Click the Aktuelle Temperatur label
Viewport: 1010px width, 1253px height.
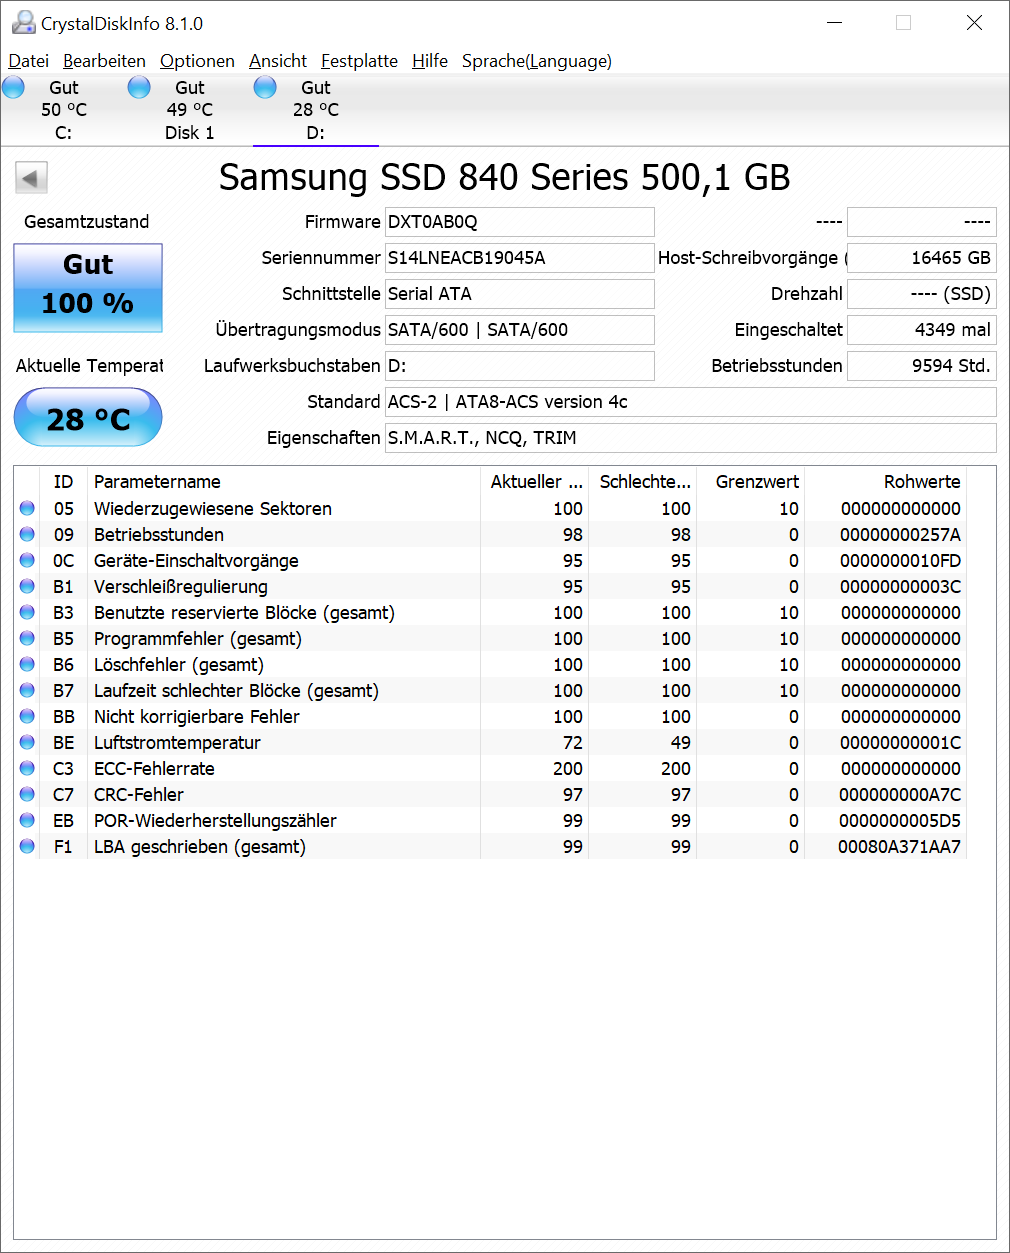[89, 366]
